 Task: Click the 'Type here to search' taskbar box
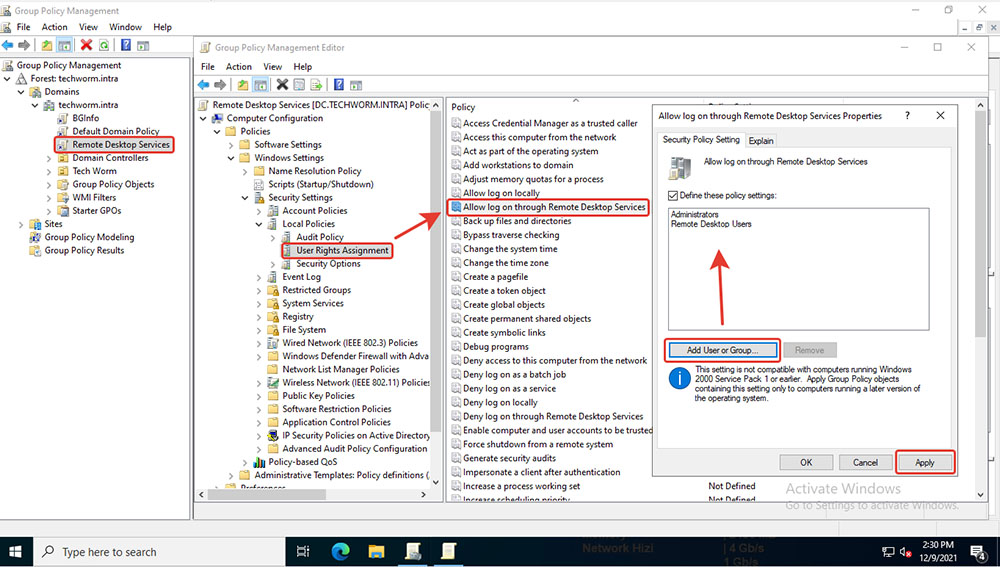point(109,552)
